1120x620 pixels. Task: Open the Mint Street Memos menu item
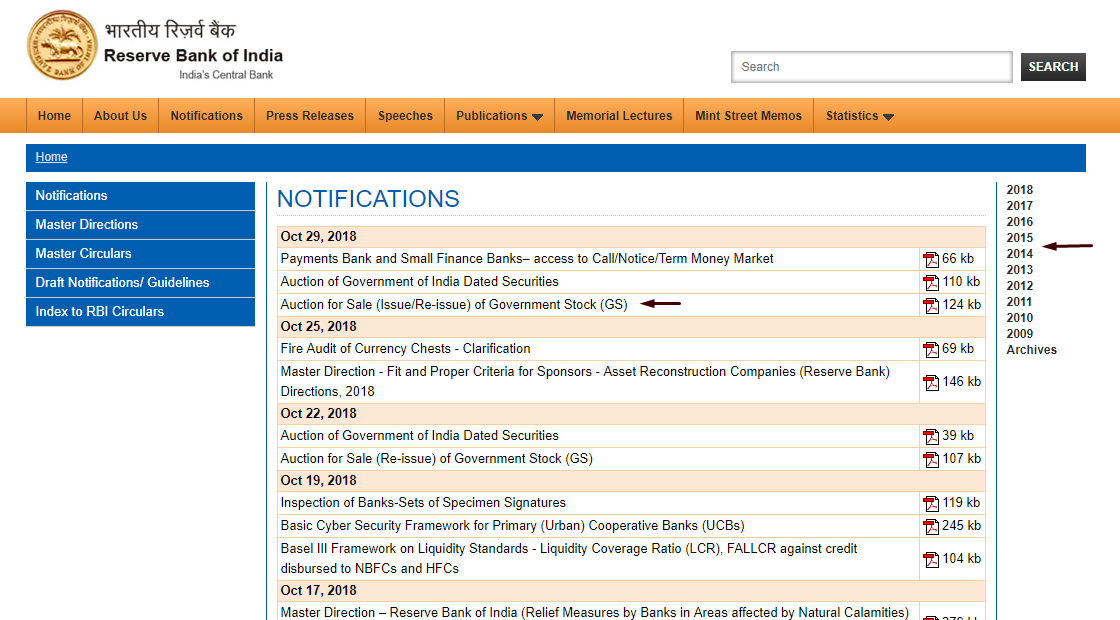click(x=749, y=116)
